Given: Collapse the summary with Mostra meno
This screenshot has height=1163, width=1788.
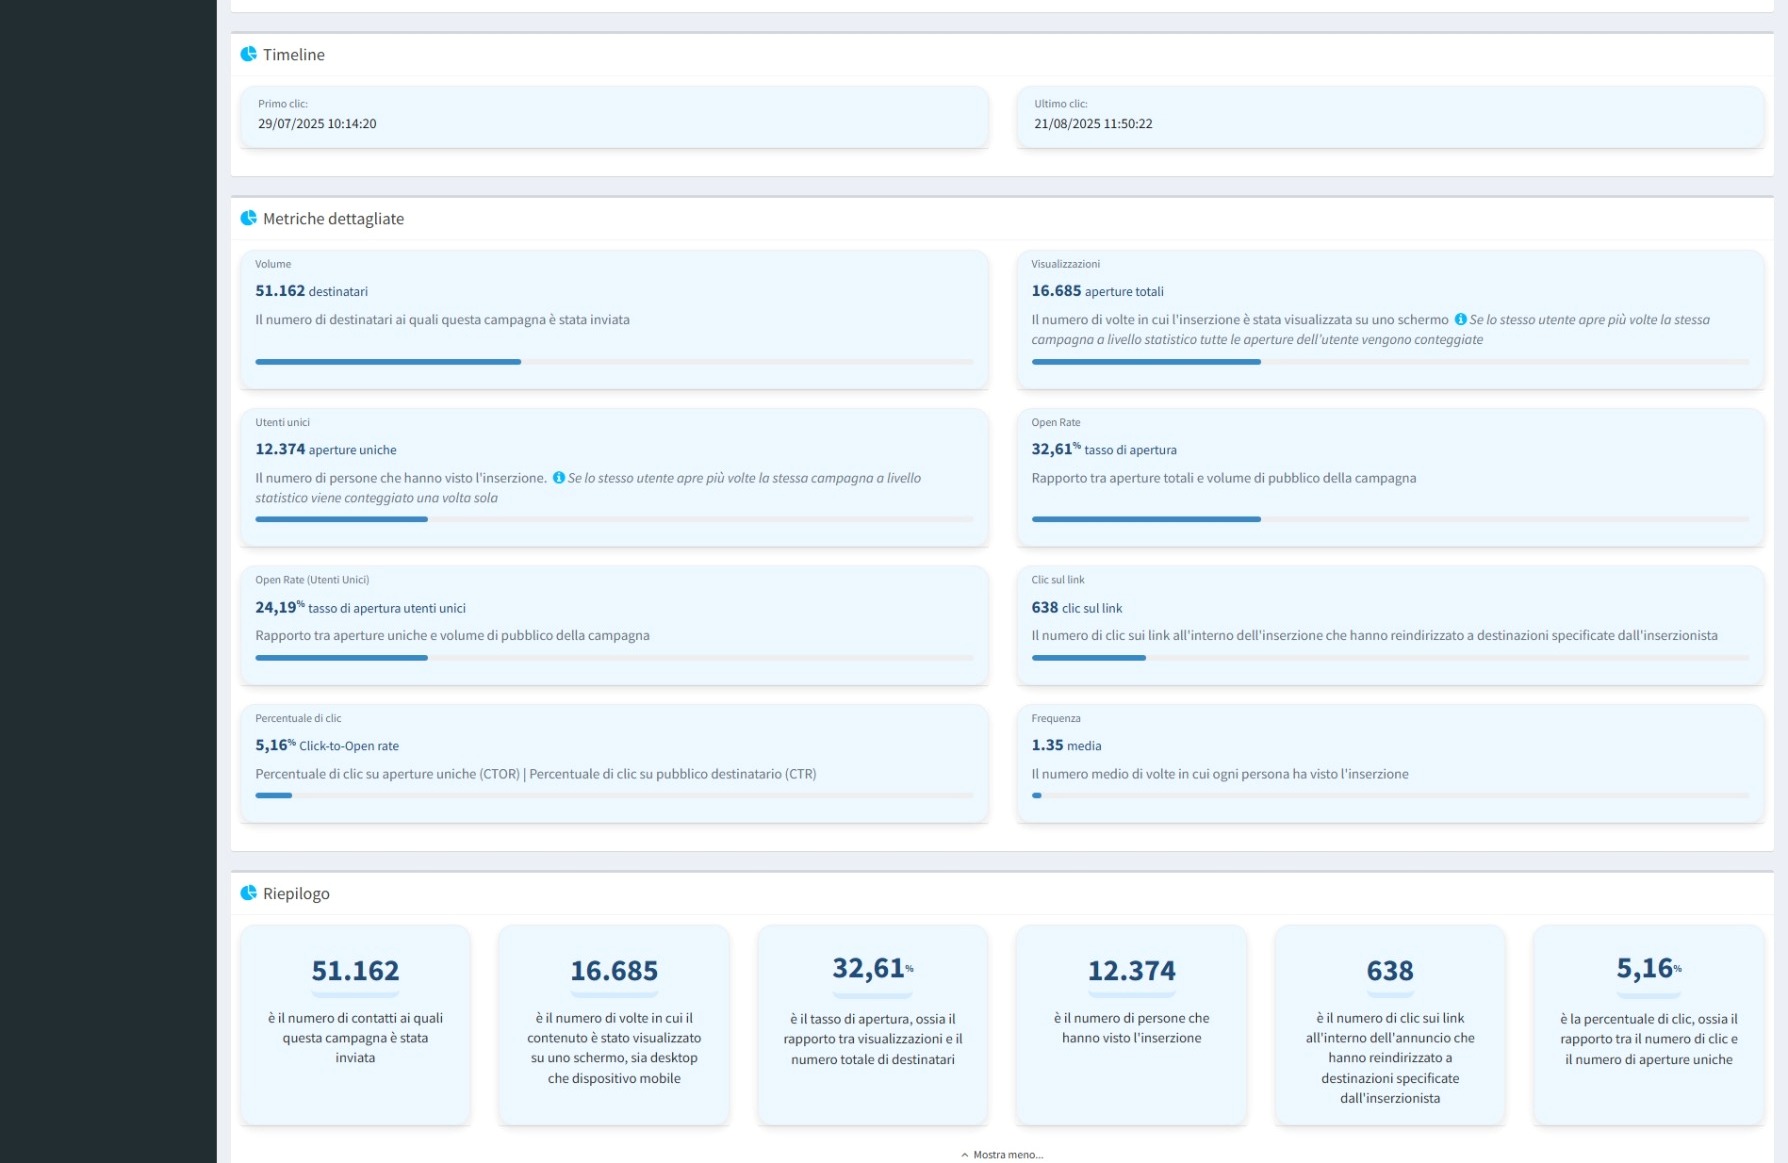Looking at the screenshot, I should tap(1002, 1154).
